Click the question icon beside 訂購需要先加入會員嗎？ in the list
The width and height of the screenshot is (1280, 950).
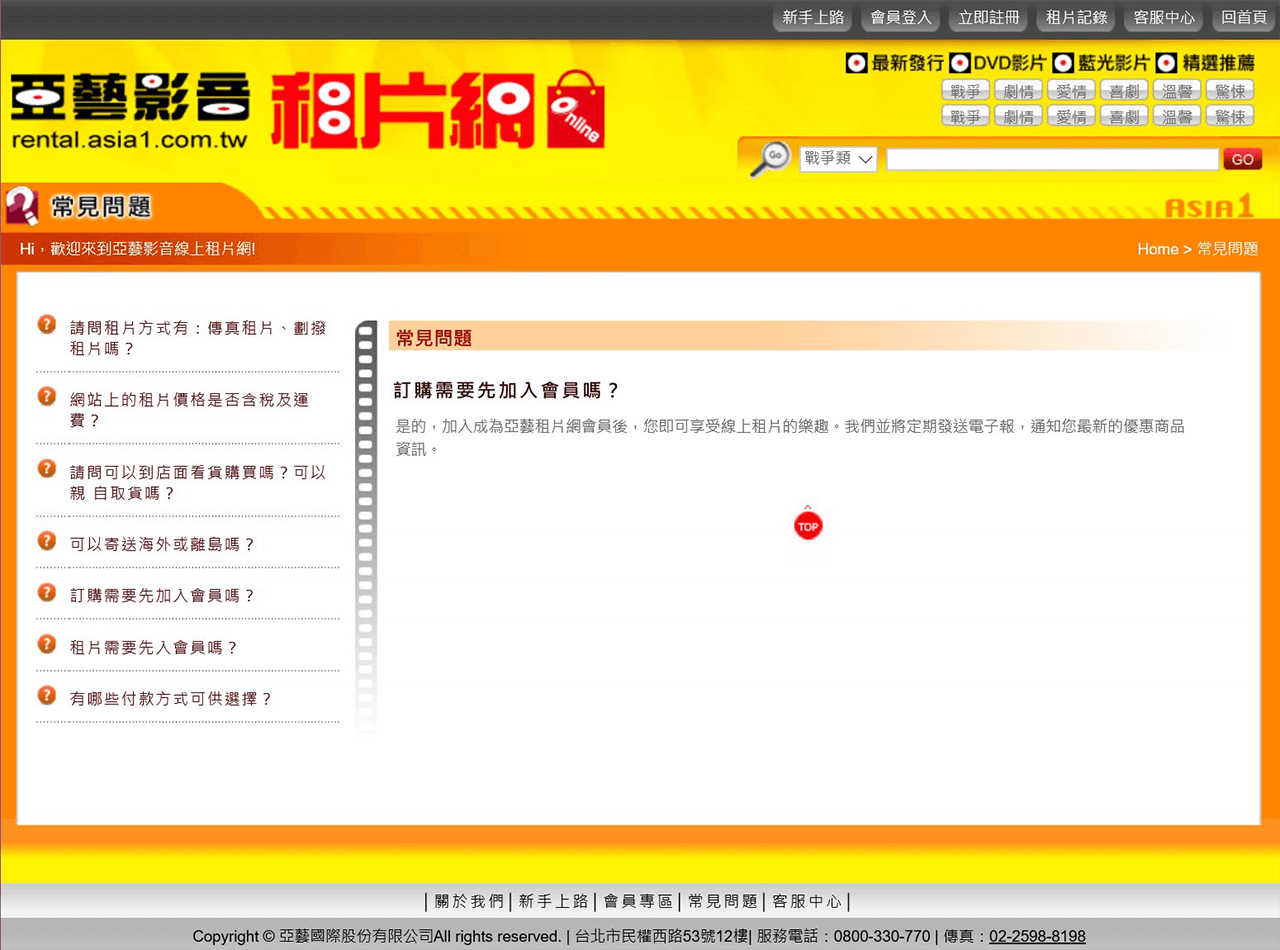(47, 592)
